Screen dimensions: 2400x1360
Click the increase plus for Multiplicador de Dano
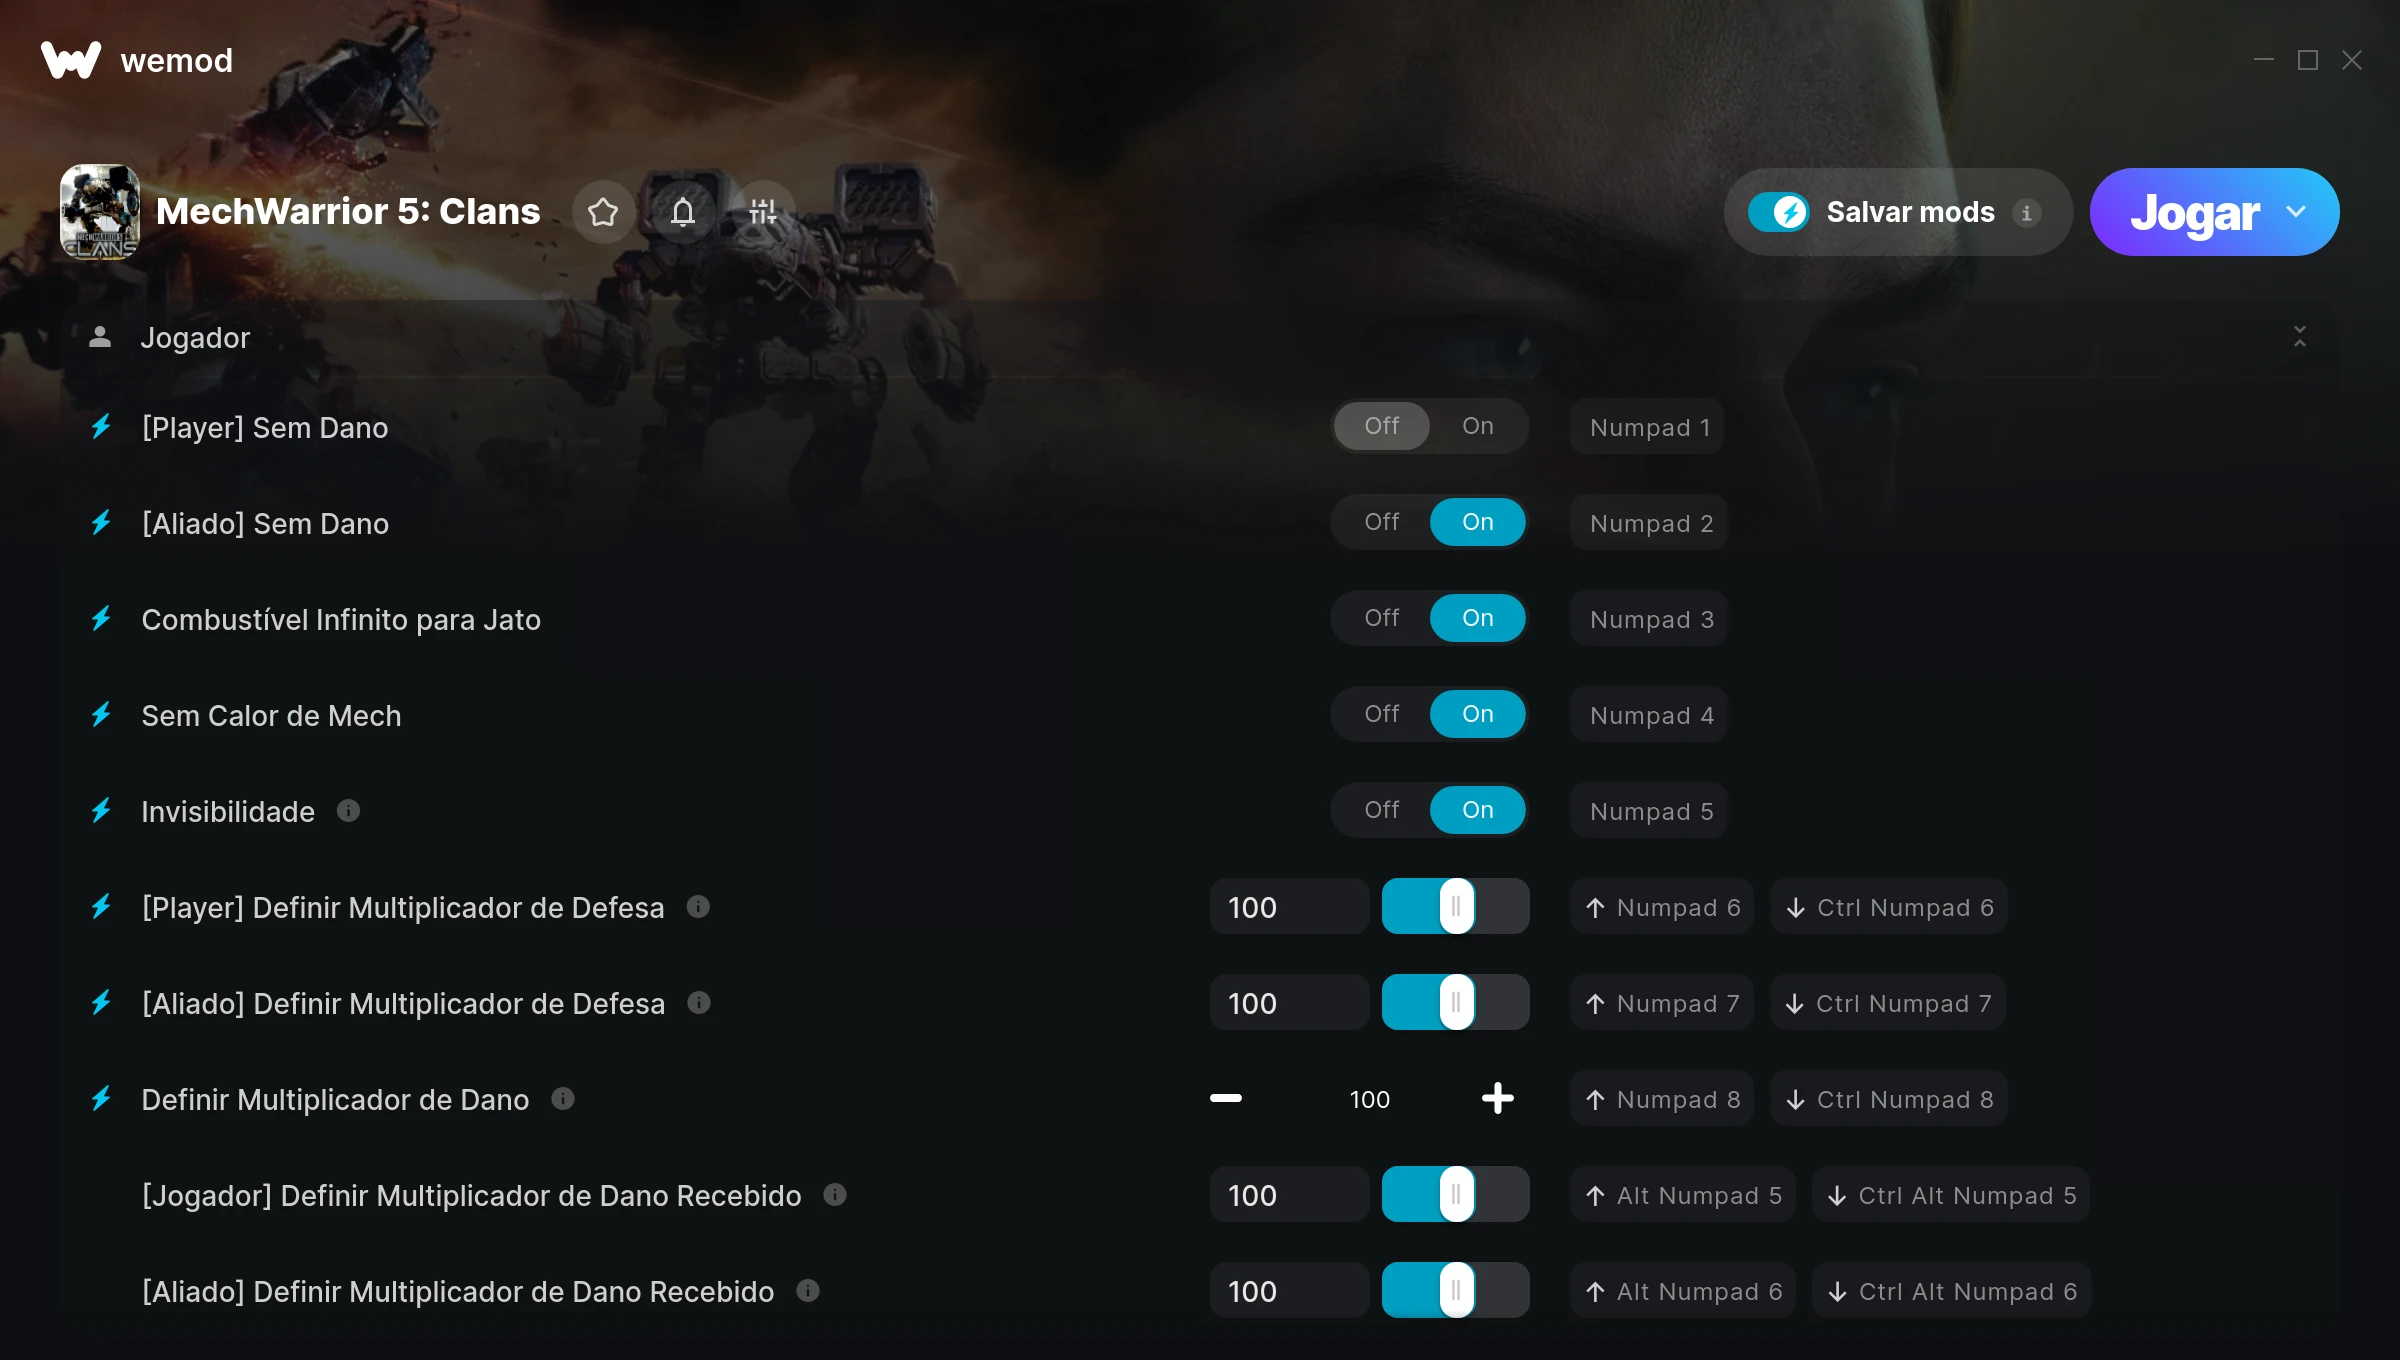click(1497, 1098)
